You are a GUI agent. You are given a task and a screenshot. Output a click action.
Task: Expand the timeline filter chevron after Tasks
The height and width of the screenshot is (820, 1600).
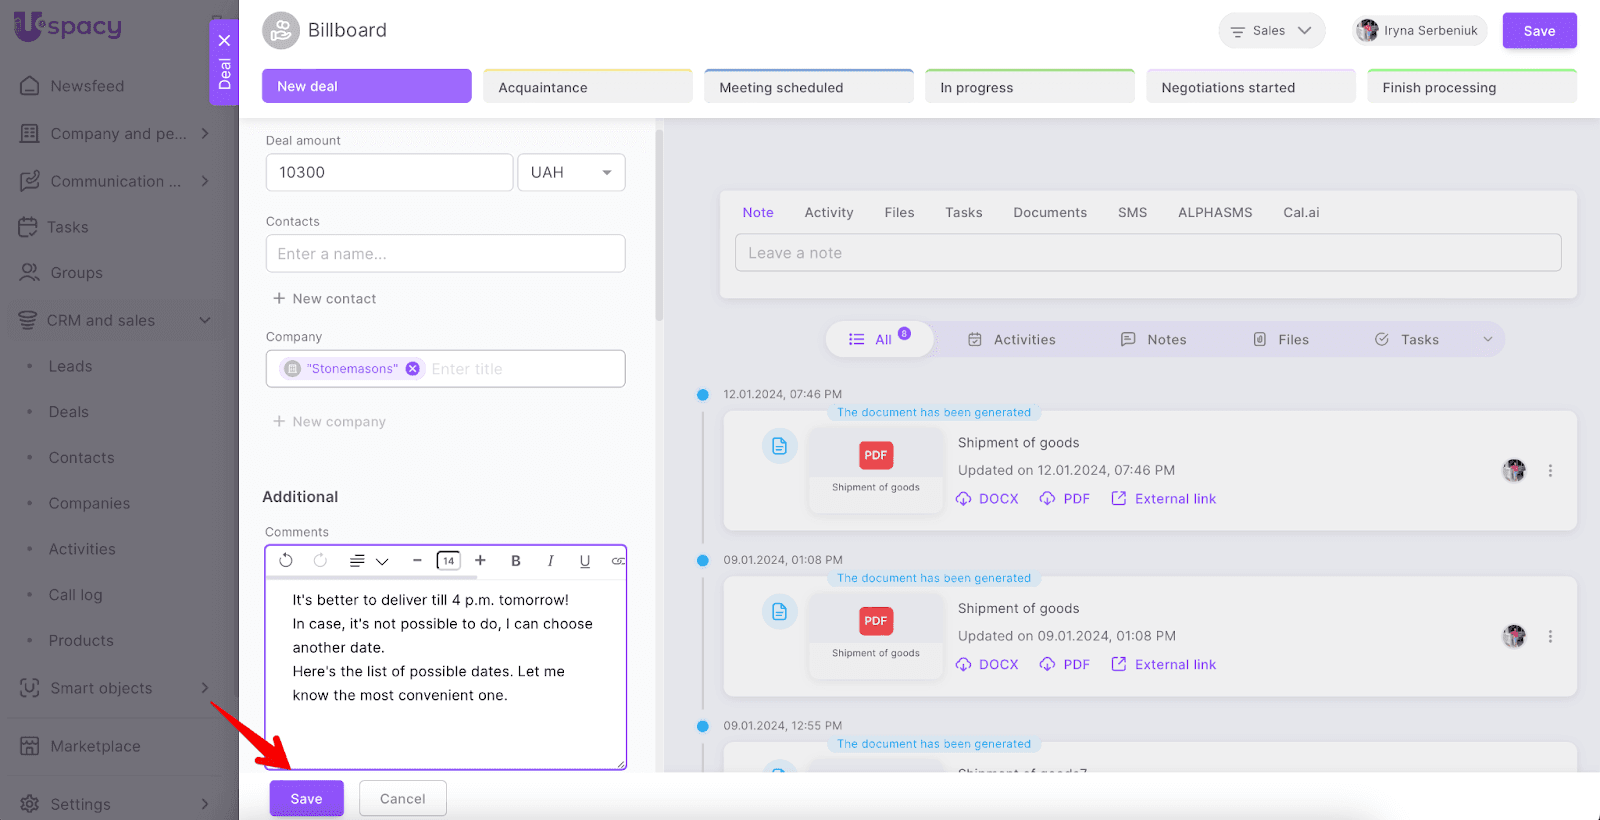(x=1487, y=340)
